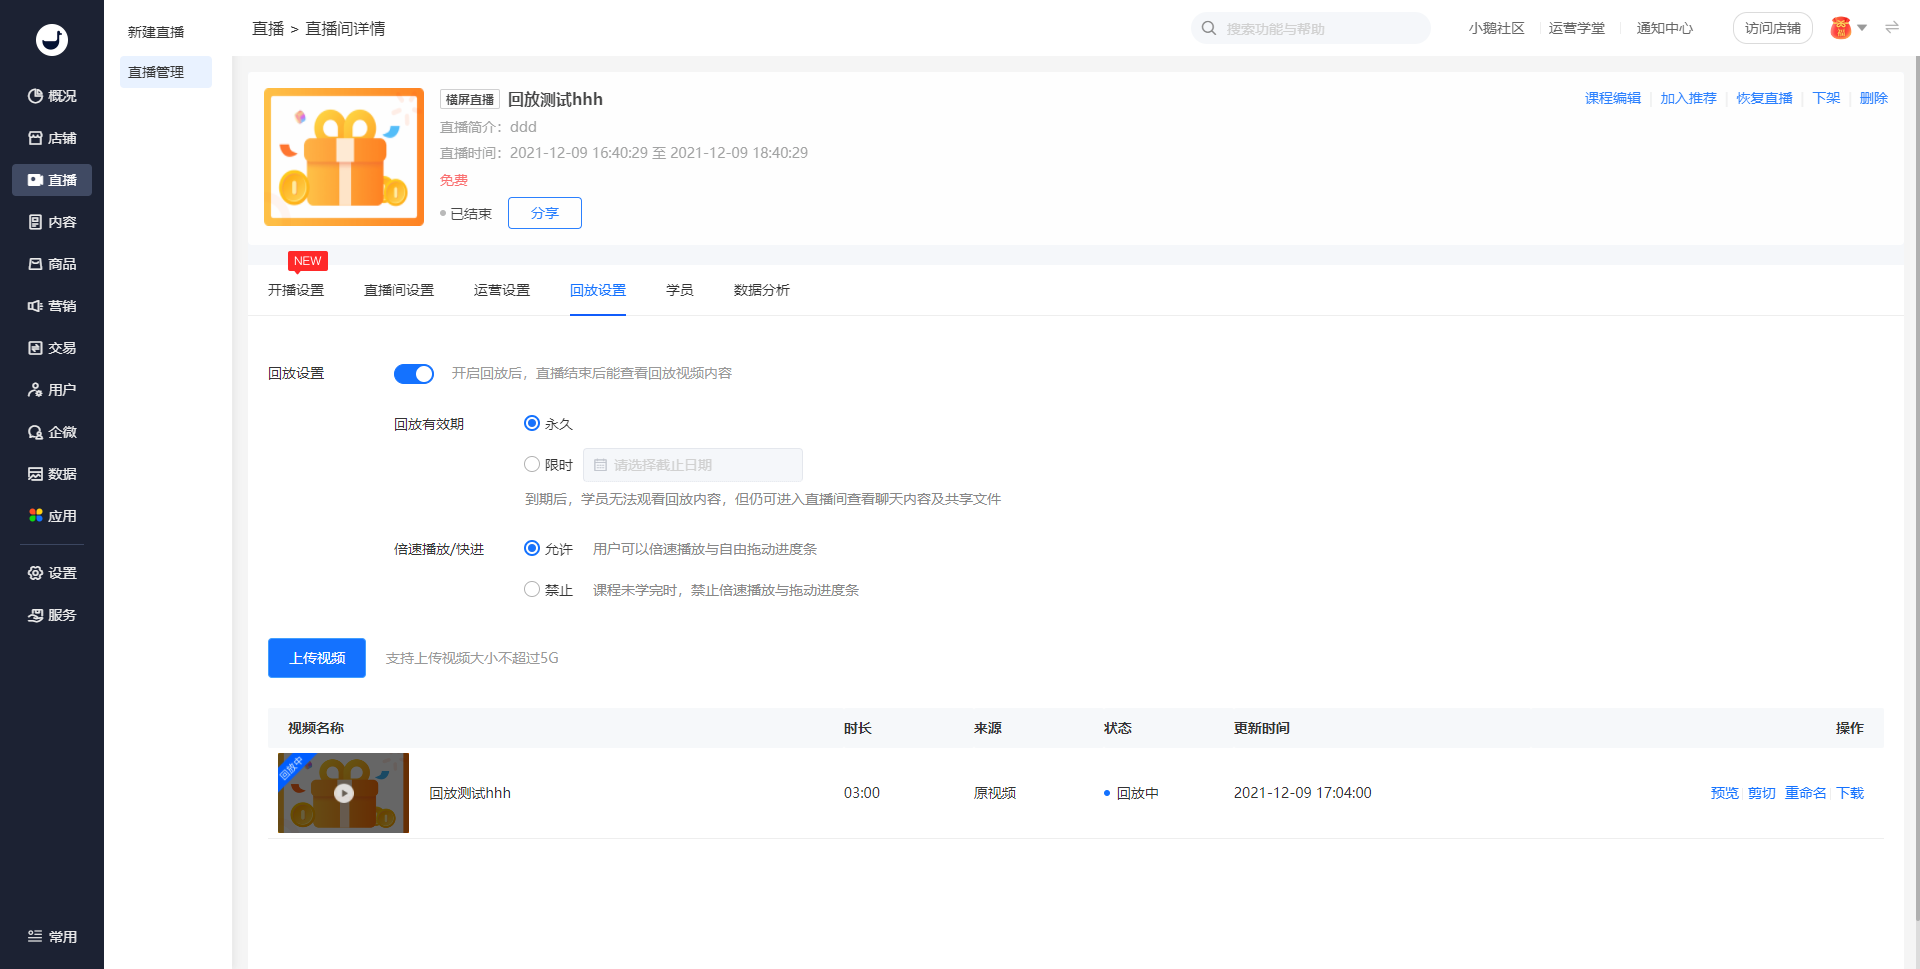Open the 商品 panel from the sidebar
1920x969 pixels.
pos(52,264)
